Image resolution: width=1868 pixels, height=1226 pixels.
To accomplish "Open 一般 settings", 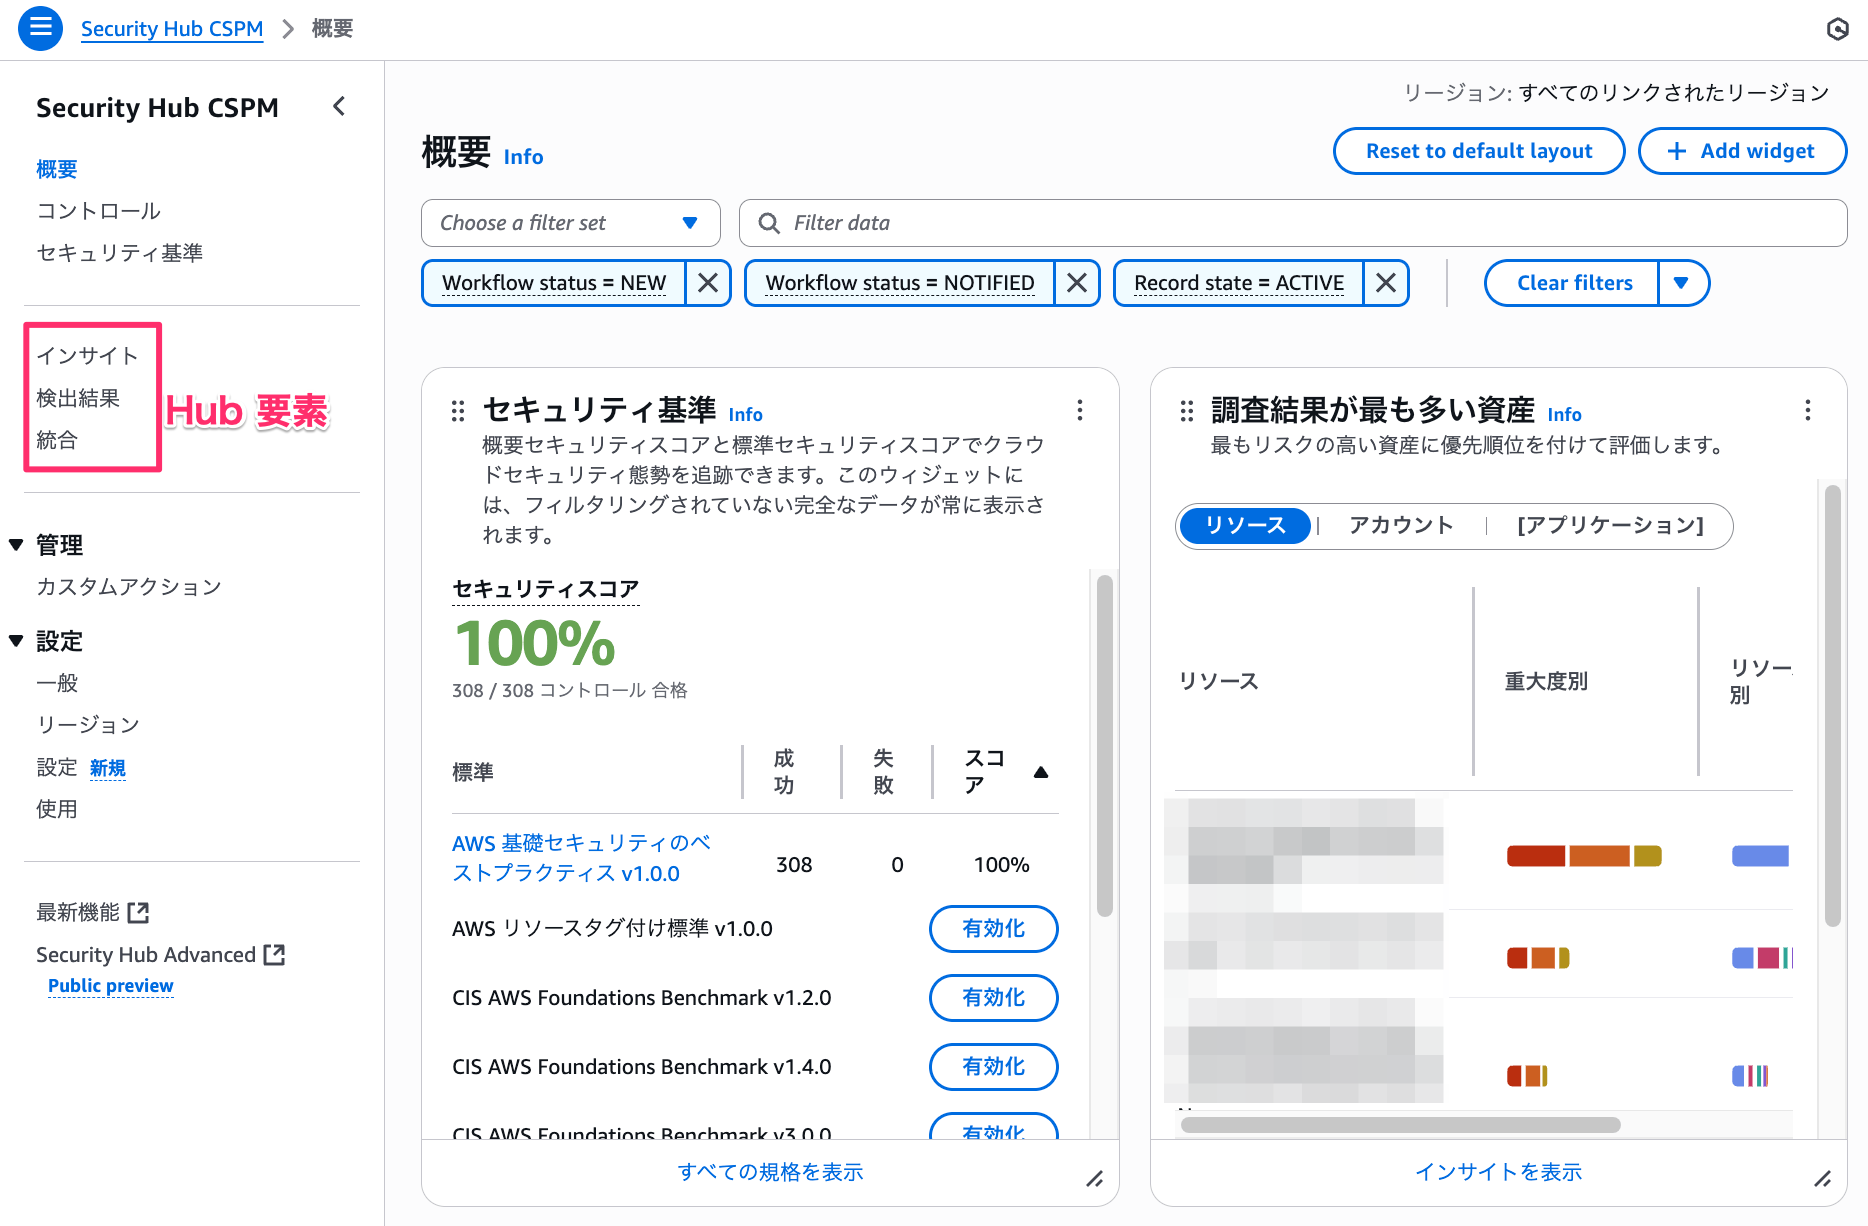I will click(x=57, y=683).
